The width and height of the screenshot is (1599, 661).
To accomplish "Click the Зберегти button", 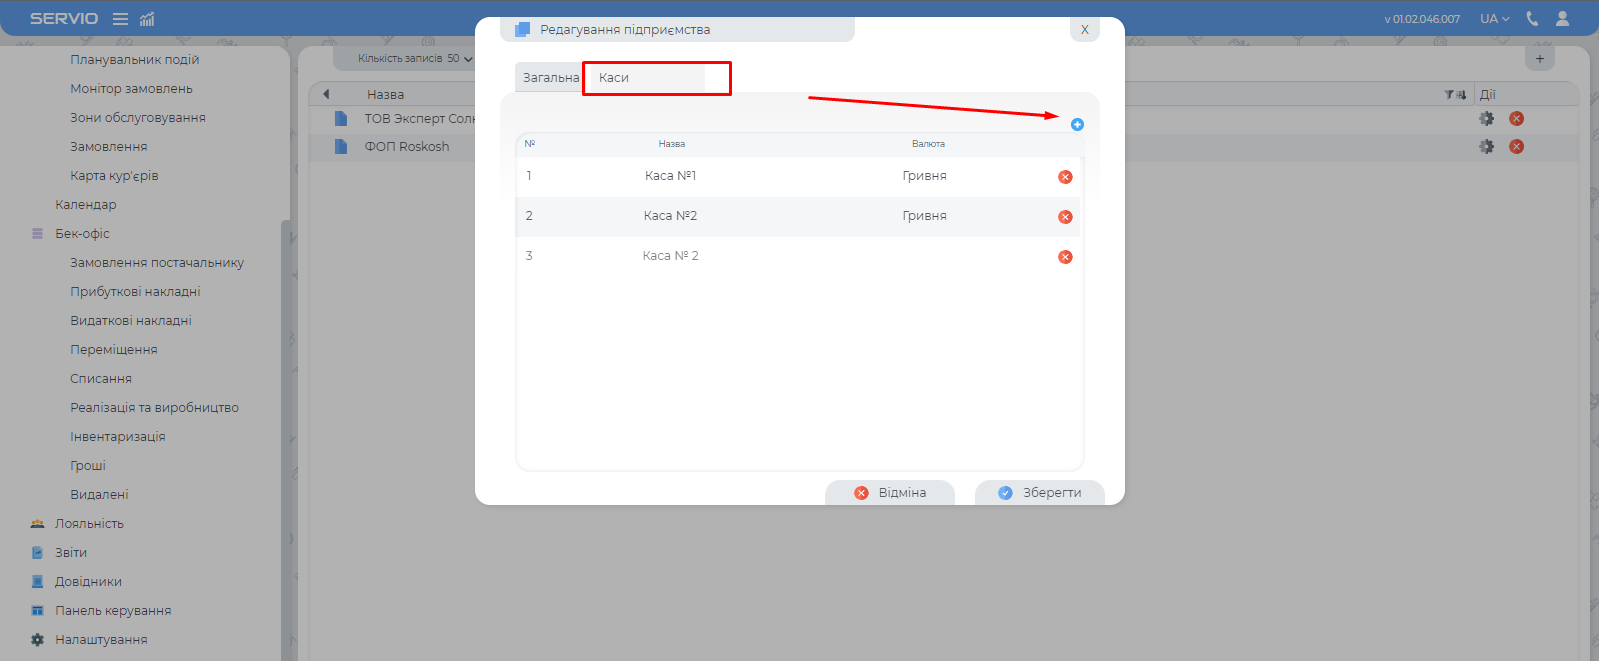I will 1040,493.
